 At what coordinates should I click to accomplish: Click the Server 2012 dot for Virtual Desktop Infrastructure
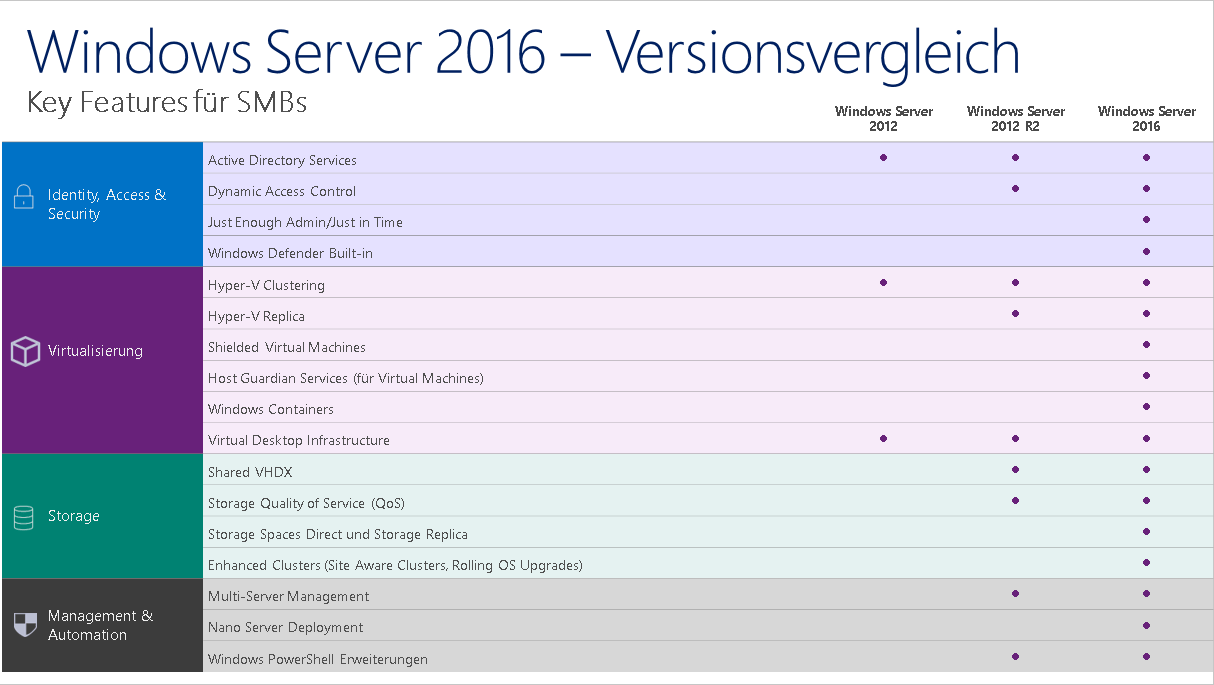883,438
